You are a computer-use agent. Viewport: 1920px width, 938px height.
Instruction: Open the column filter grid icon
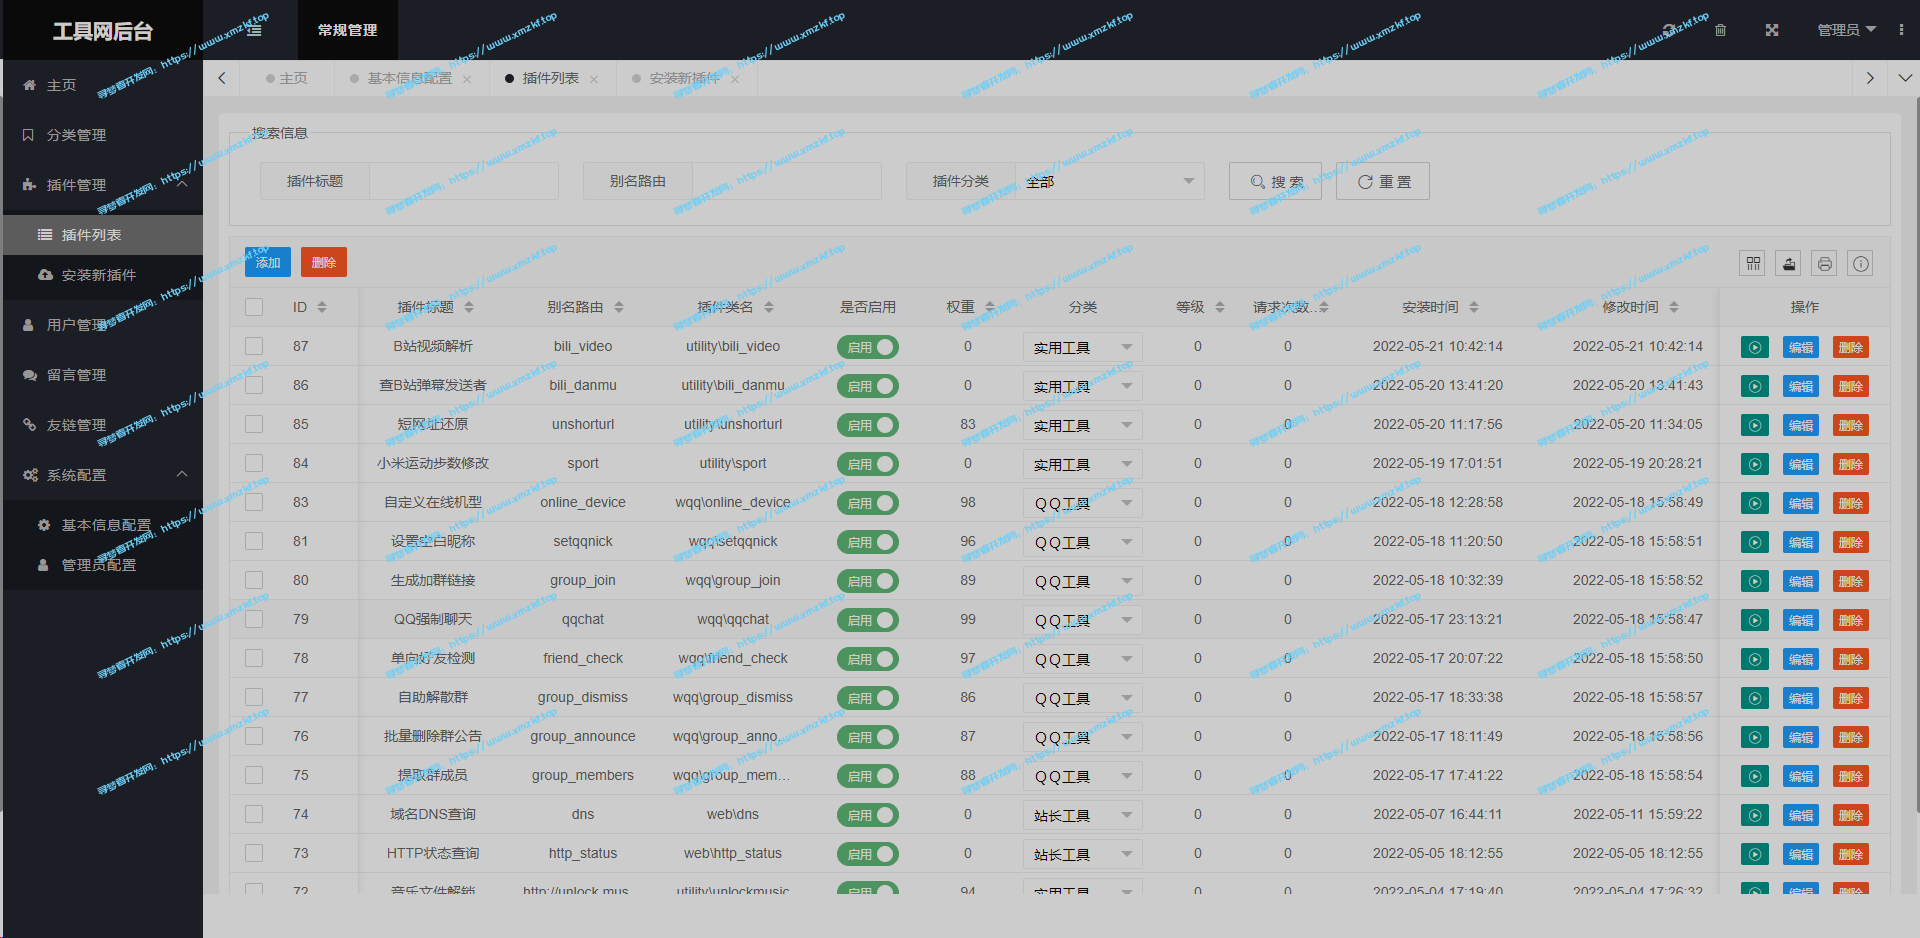tap(1753, 264)
